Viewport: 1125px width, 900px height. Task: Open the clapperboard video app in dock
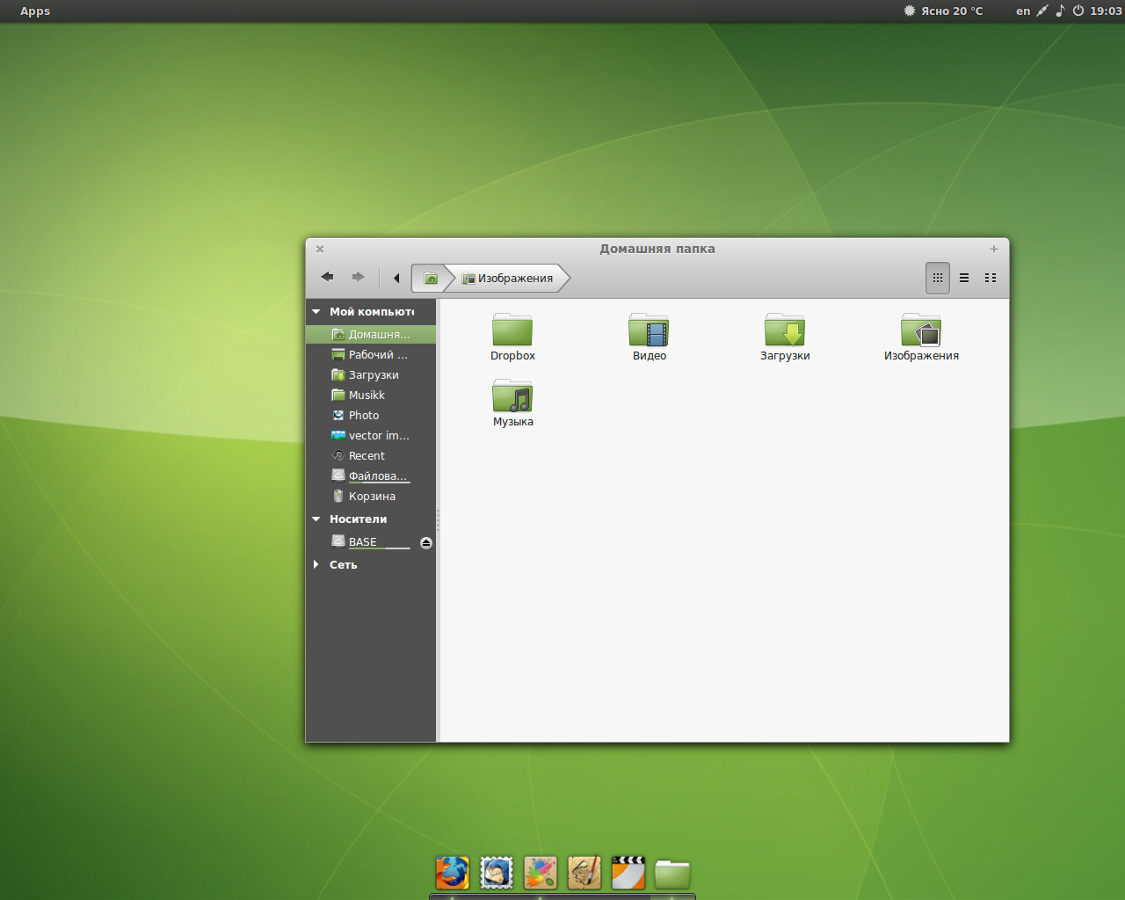tap(628, 873)
